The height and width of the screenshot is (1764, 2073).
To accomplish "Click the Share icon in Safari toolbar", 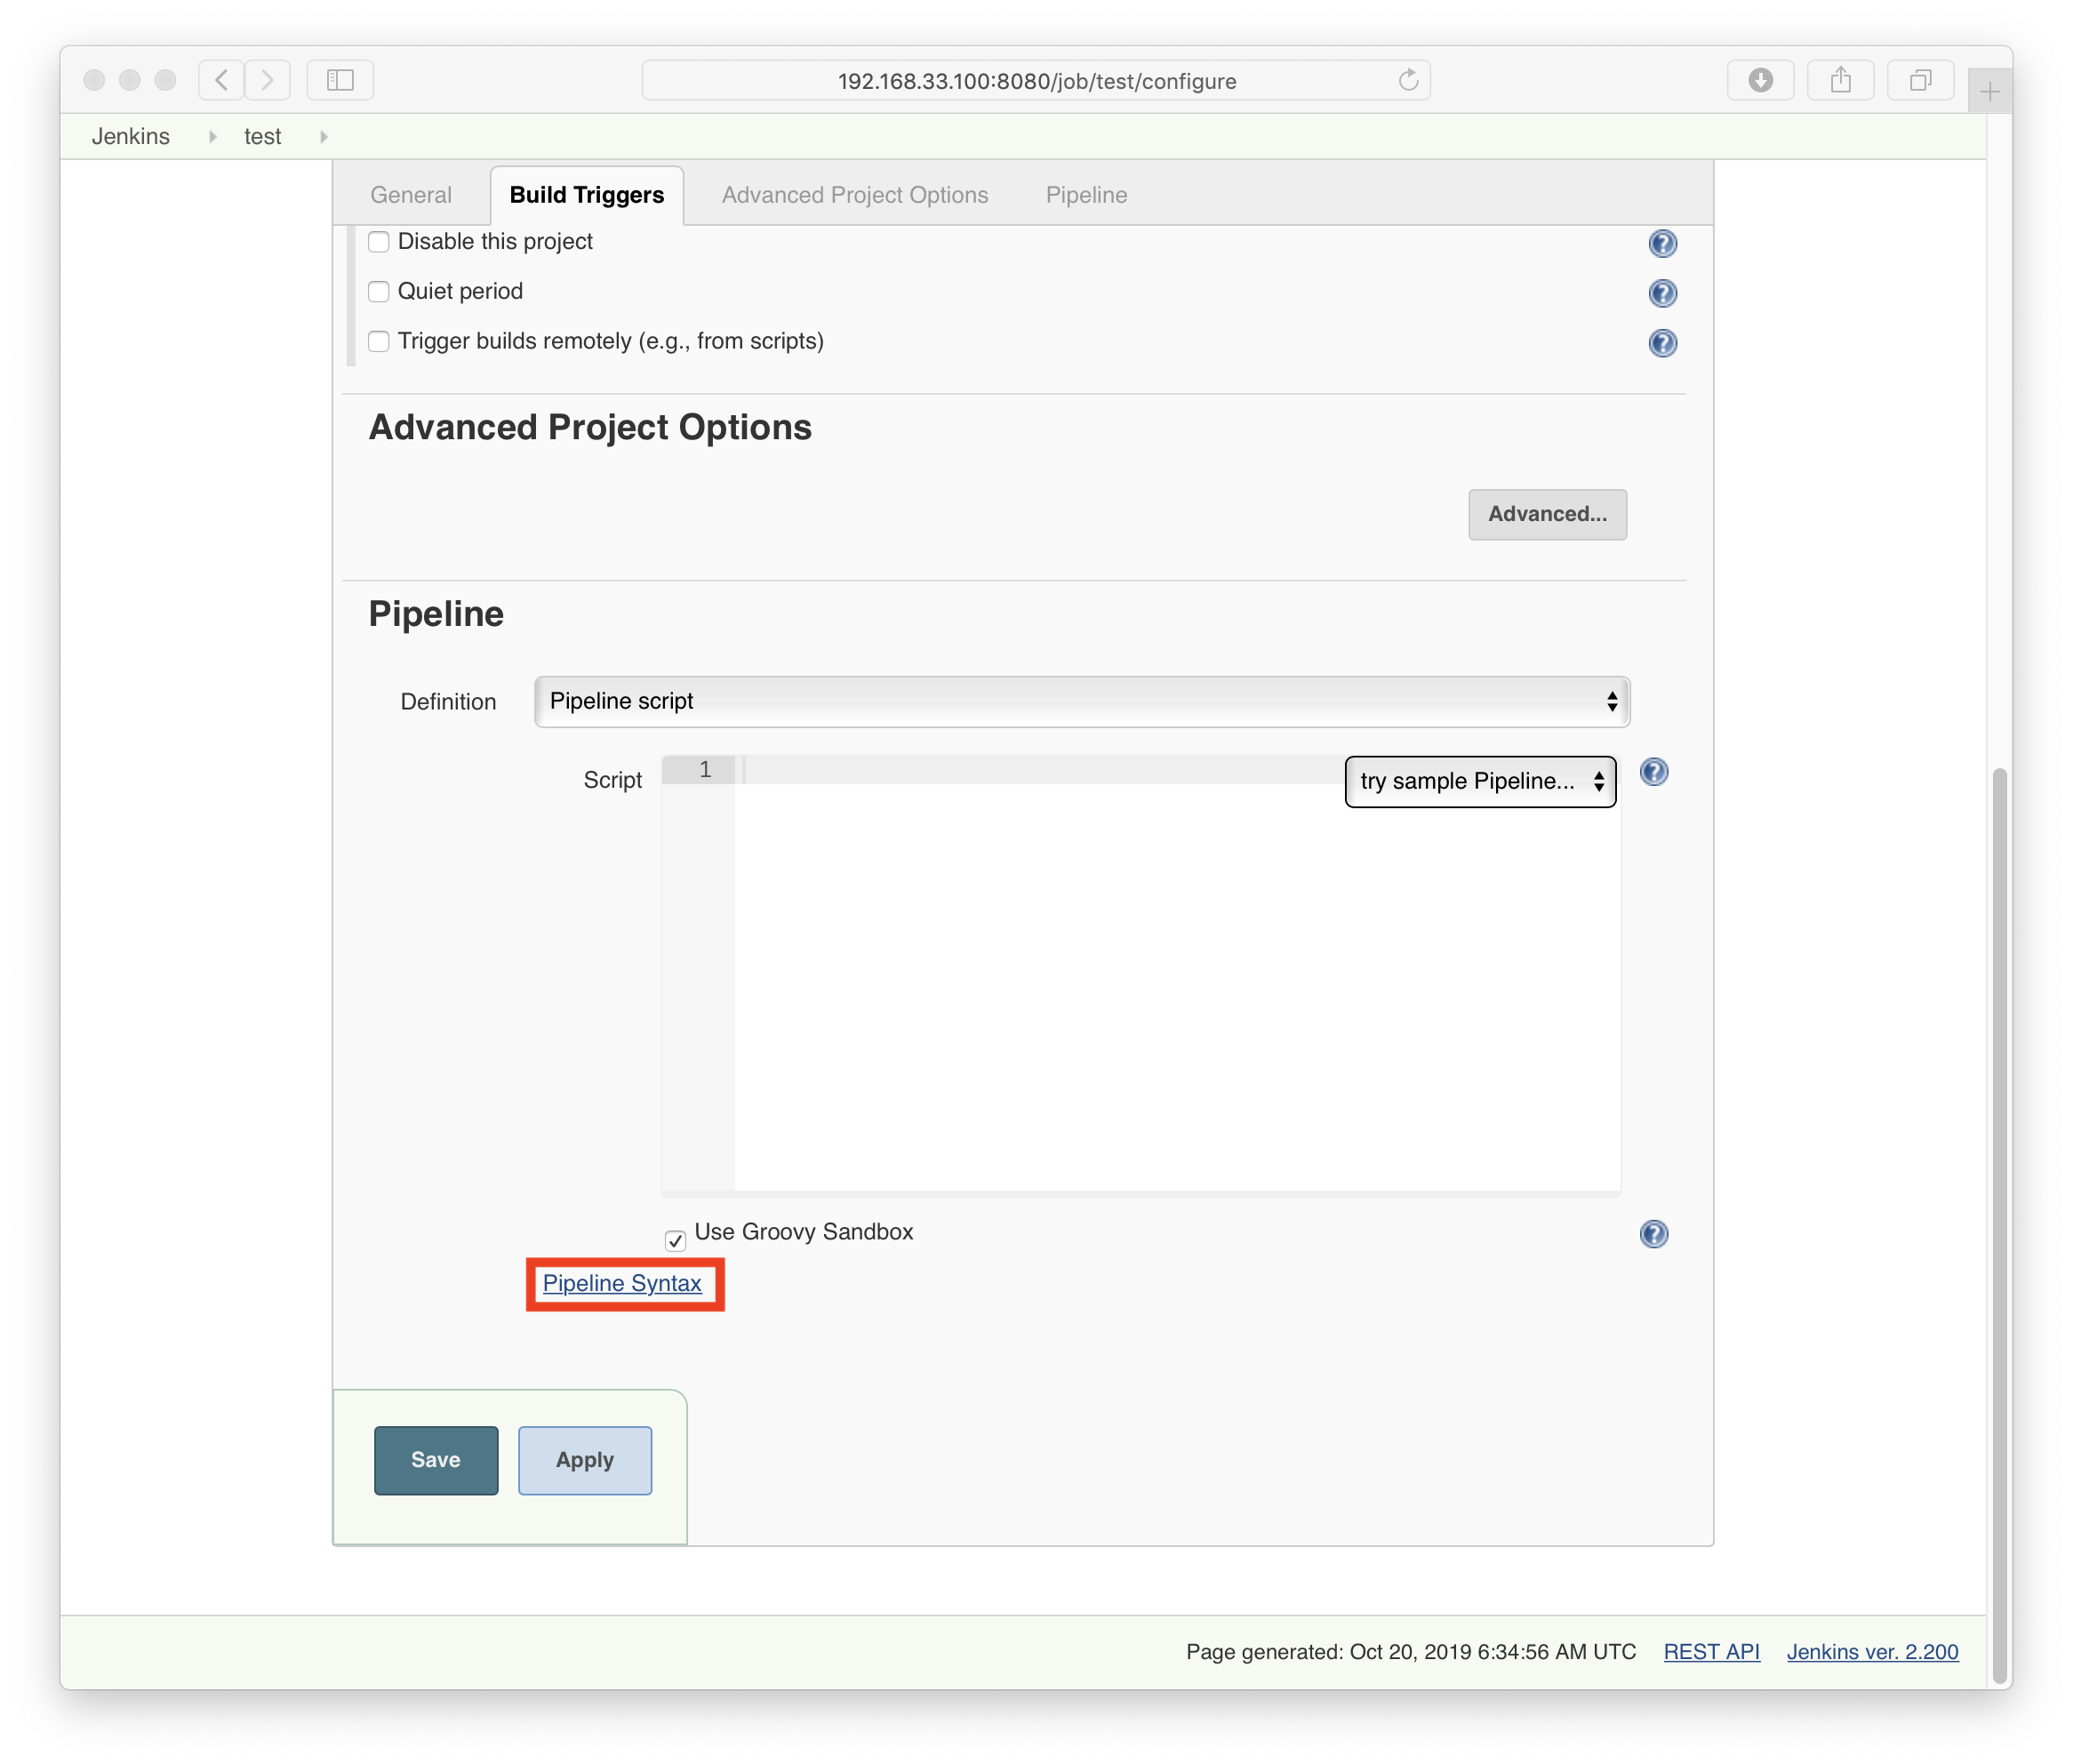I will (1840, 80).
